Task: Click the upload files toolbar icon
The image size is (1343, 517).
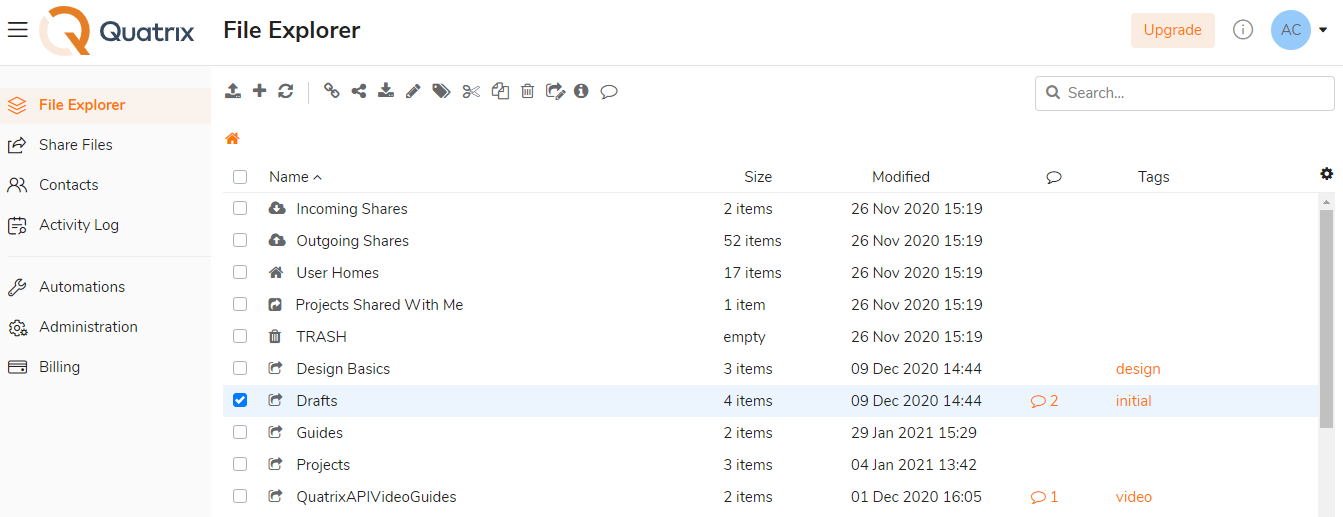Action: pyautogui.click(x=232, y=91)
